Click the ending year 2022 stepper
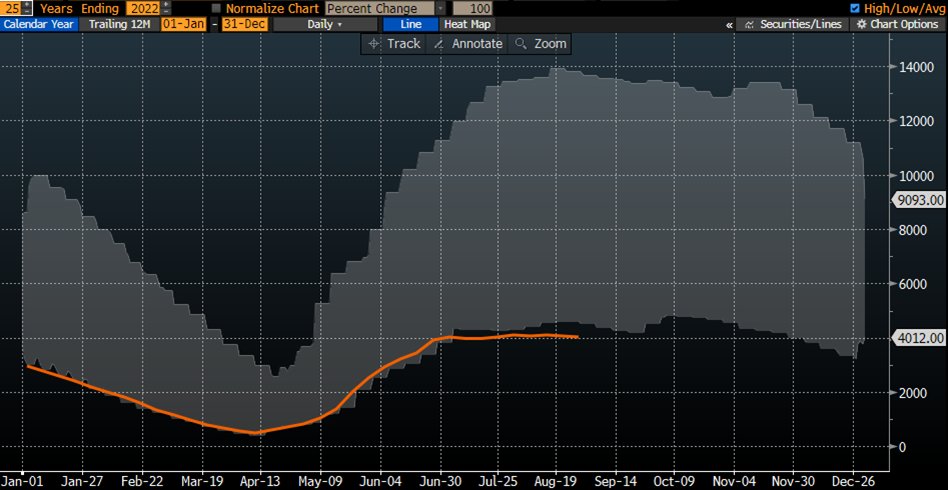This screenshot has width=948, height=490. pyautogui.click(x=166, y=8)
